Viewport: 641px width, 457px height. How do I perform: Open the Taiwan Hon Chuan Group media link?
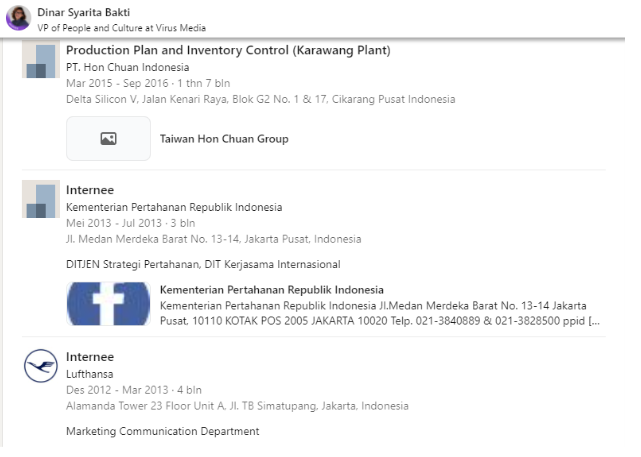pos(224,139)
